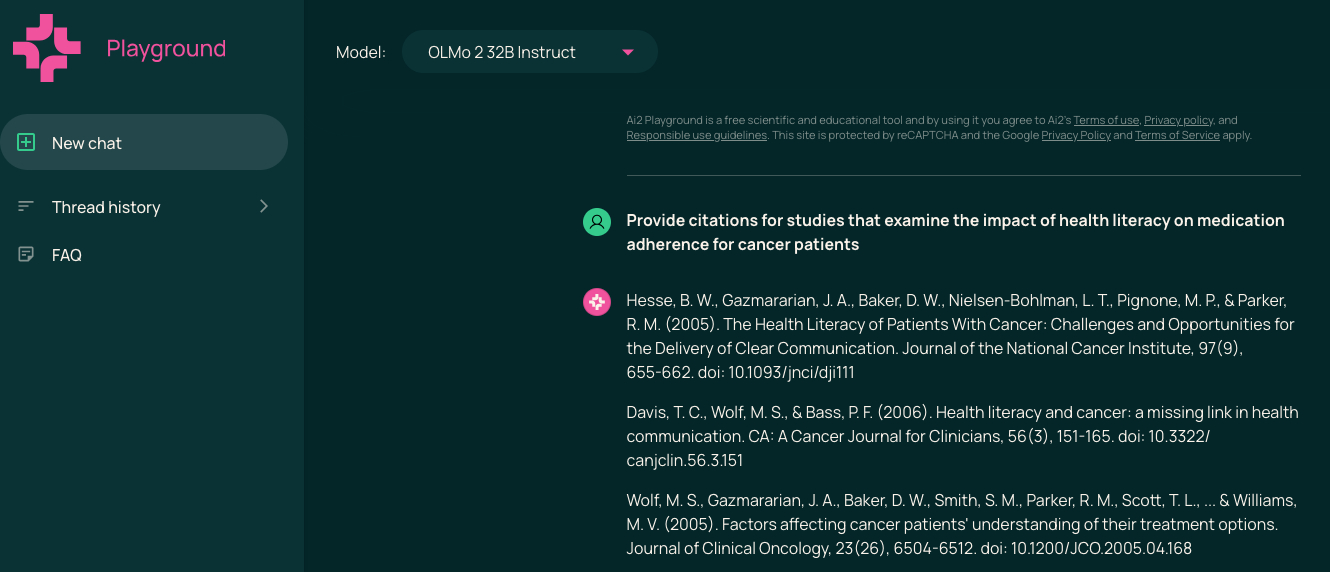This screenshot has width=1330, height=572.
Task: Open the Responsible use guidelines link
Action: tap(697, 135)
